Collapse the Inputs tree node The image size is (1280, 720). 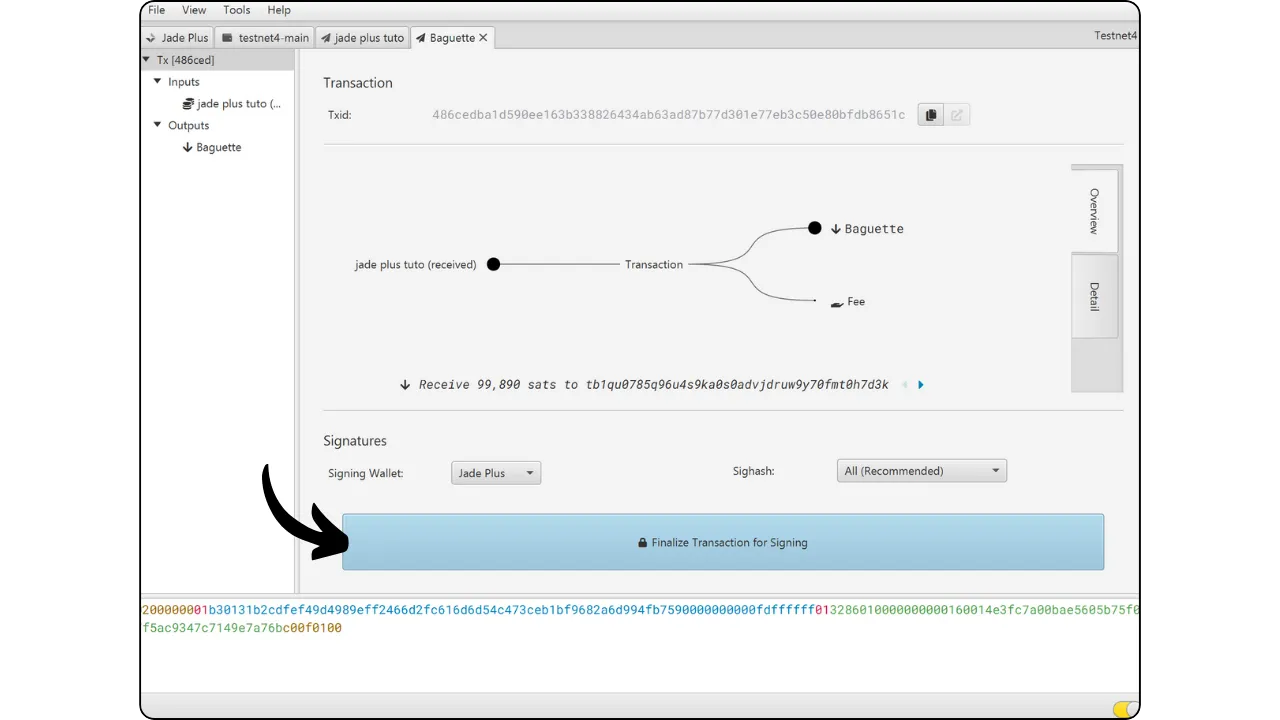158,82
